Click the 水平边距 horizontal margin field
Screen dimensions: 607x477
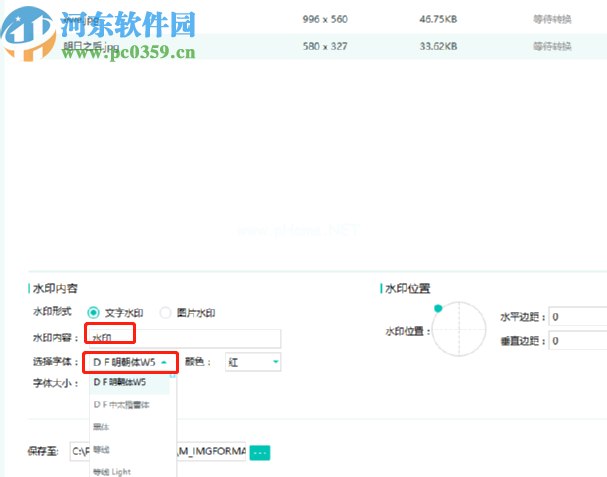(578, 317)
